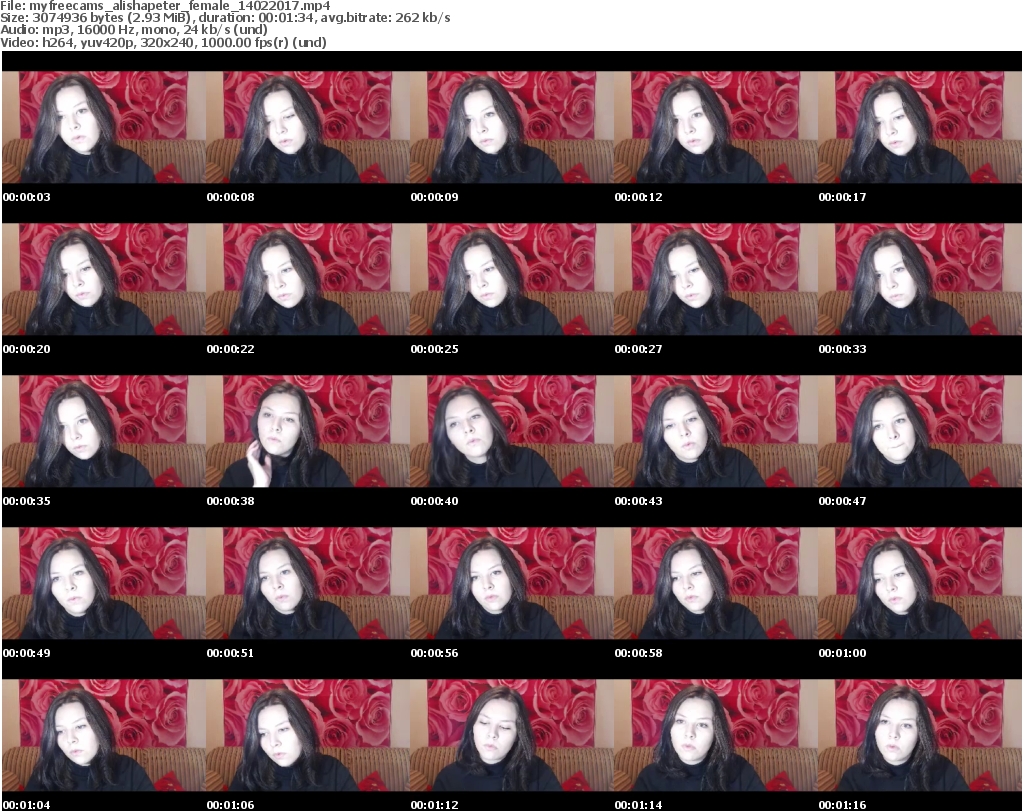Image resolution: width=1024 pixels, height=811 pixels.
Task: Click the timestamp label 00:00:17
Action: [x=842, y=197]
